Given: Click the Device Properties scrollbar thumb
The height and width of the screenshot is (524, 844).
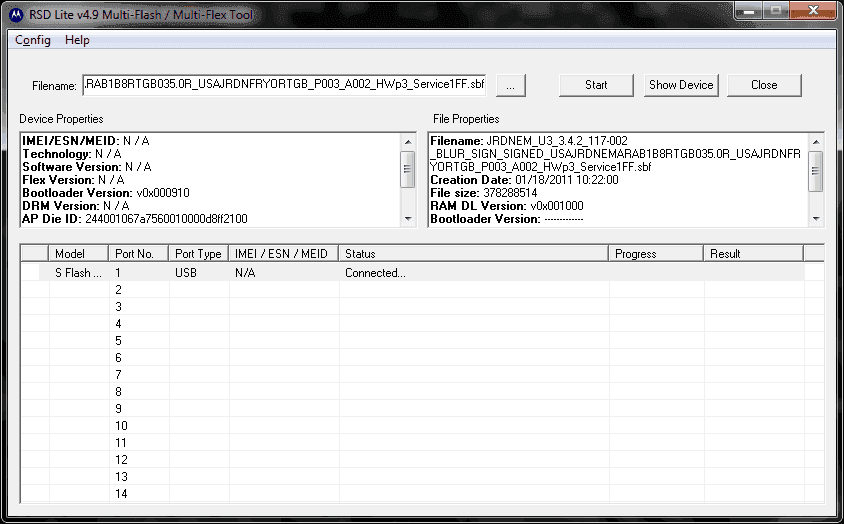Looking at the screenshot, I should click(407, 169).
